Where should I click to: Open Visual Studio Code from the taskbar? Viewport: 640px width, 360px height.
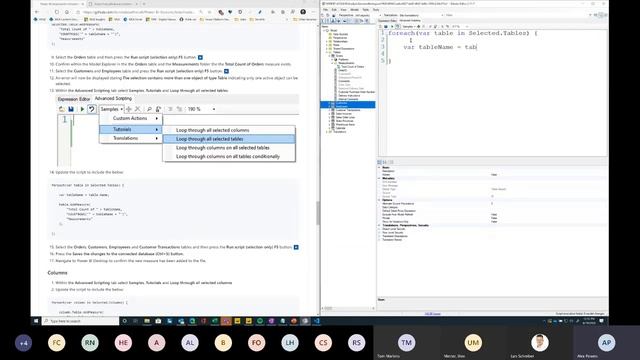316,321
